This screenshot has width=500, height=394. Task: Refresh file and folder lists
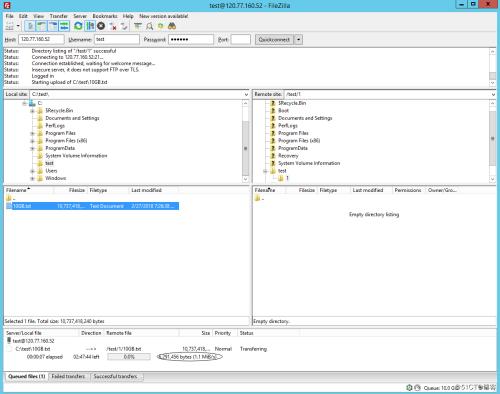(78, 26)
